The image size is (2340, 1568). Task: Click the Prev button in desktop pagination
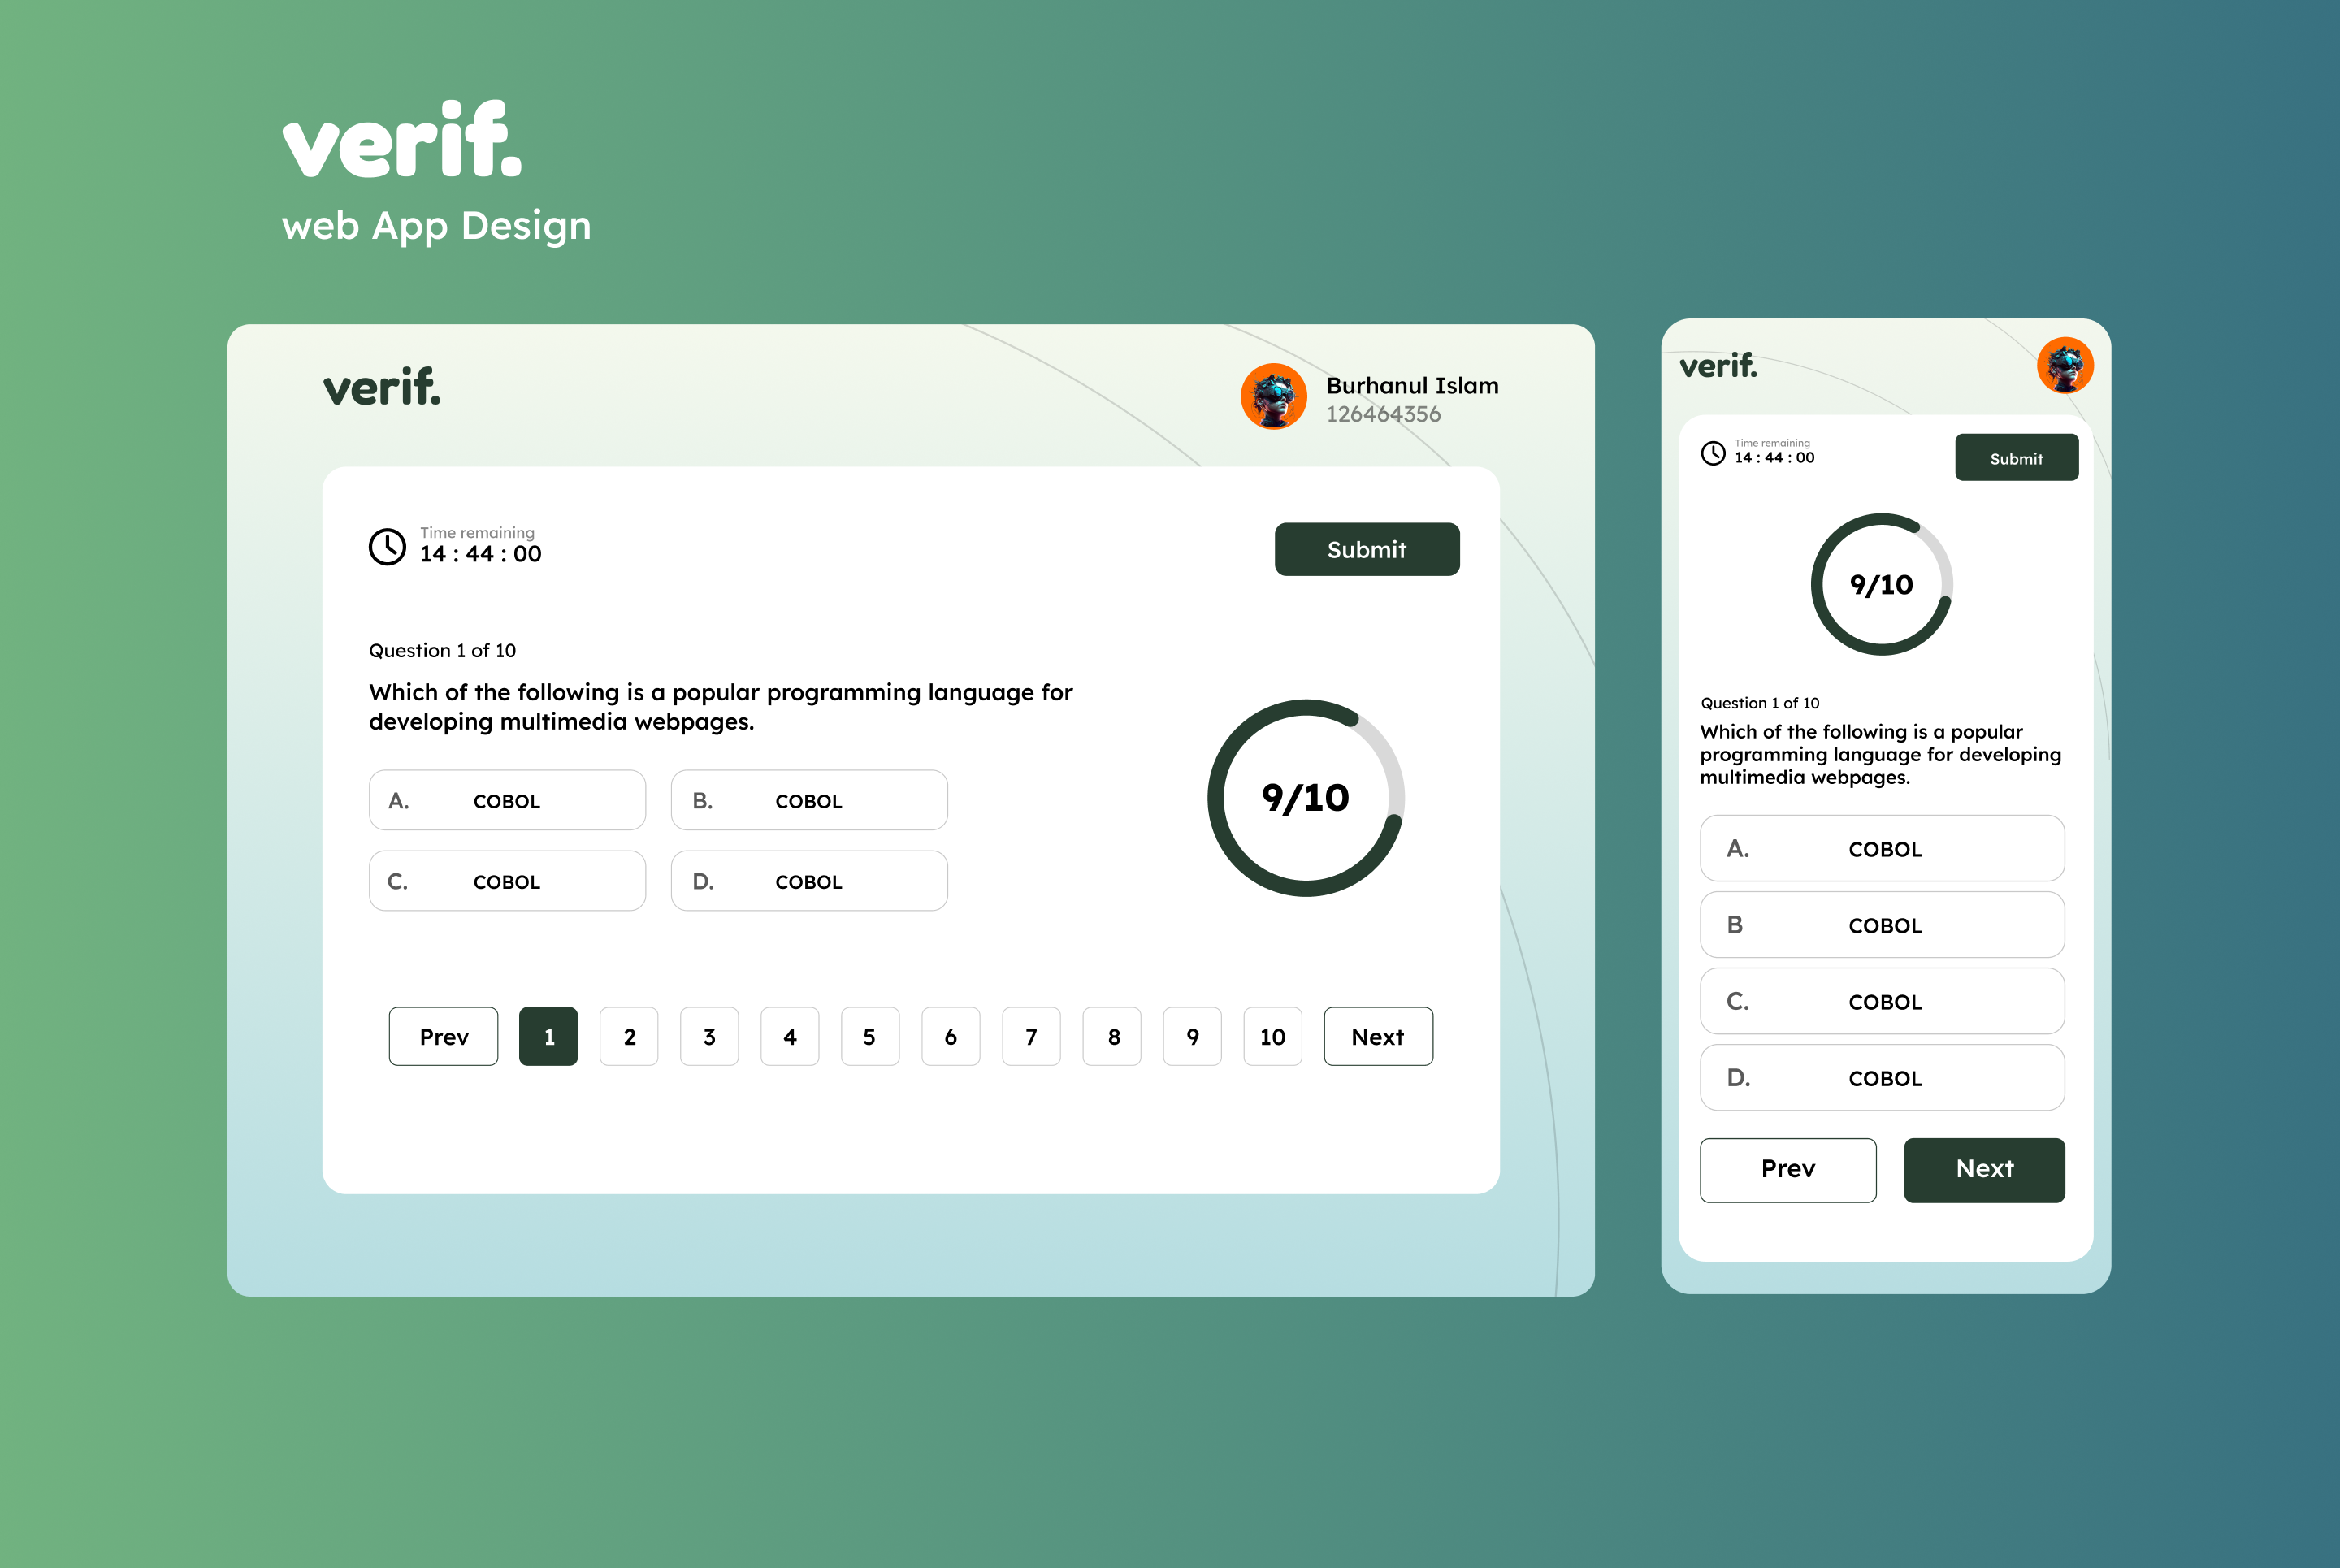(443, 1037)
